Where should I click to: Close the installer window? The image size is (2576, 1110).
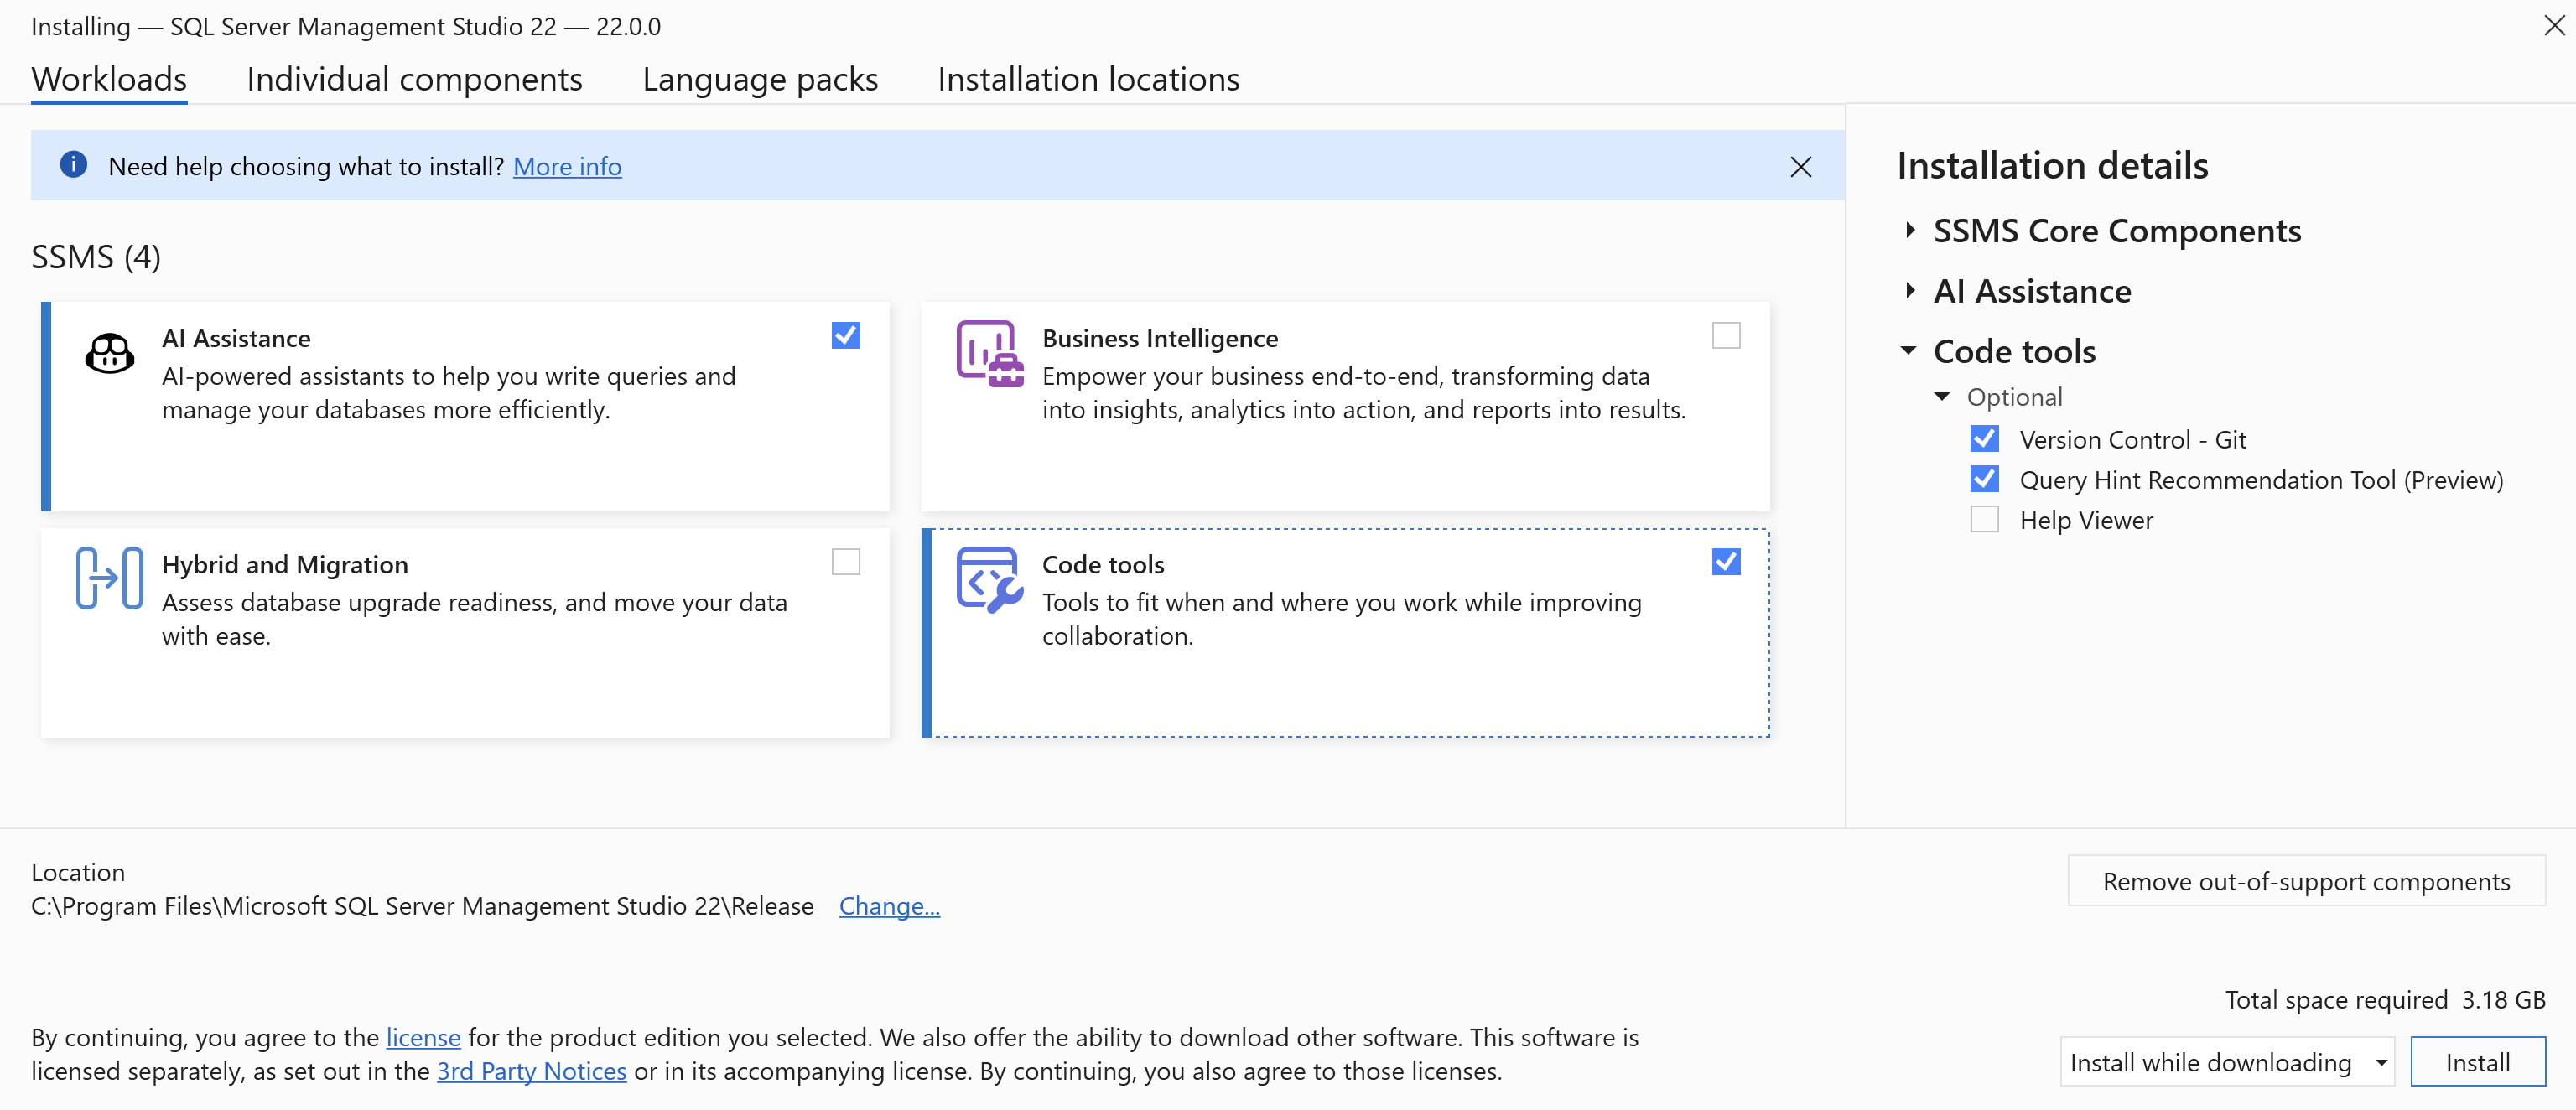tap(2553, 25)
